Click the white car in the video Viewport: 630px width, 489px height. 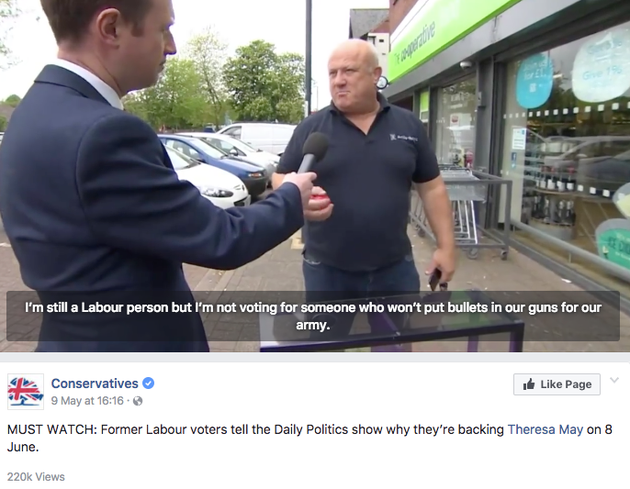[206, 179]
